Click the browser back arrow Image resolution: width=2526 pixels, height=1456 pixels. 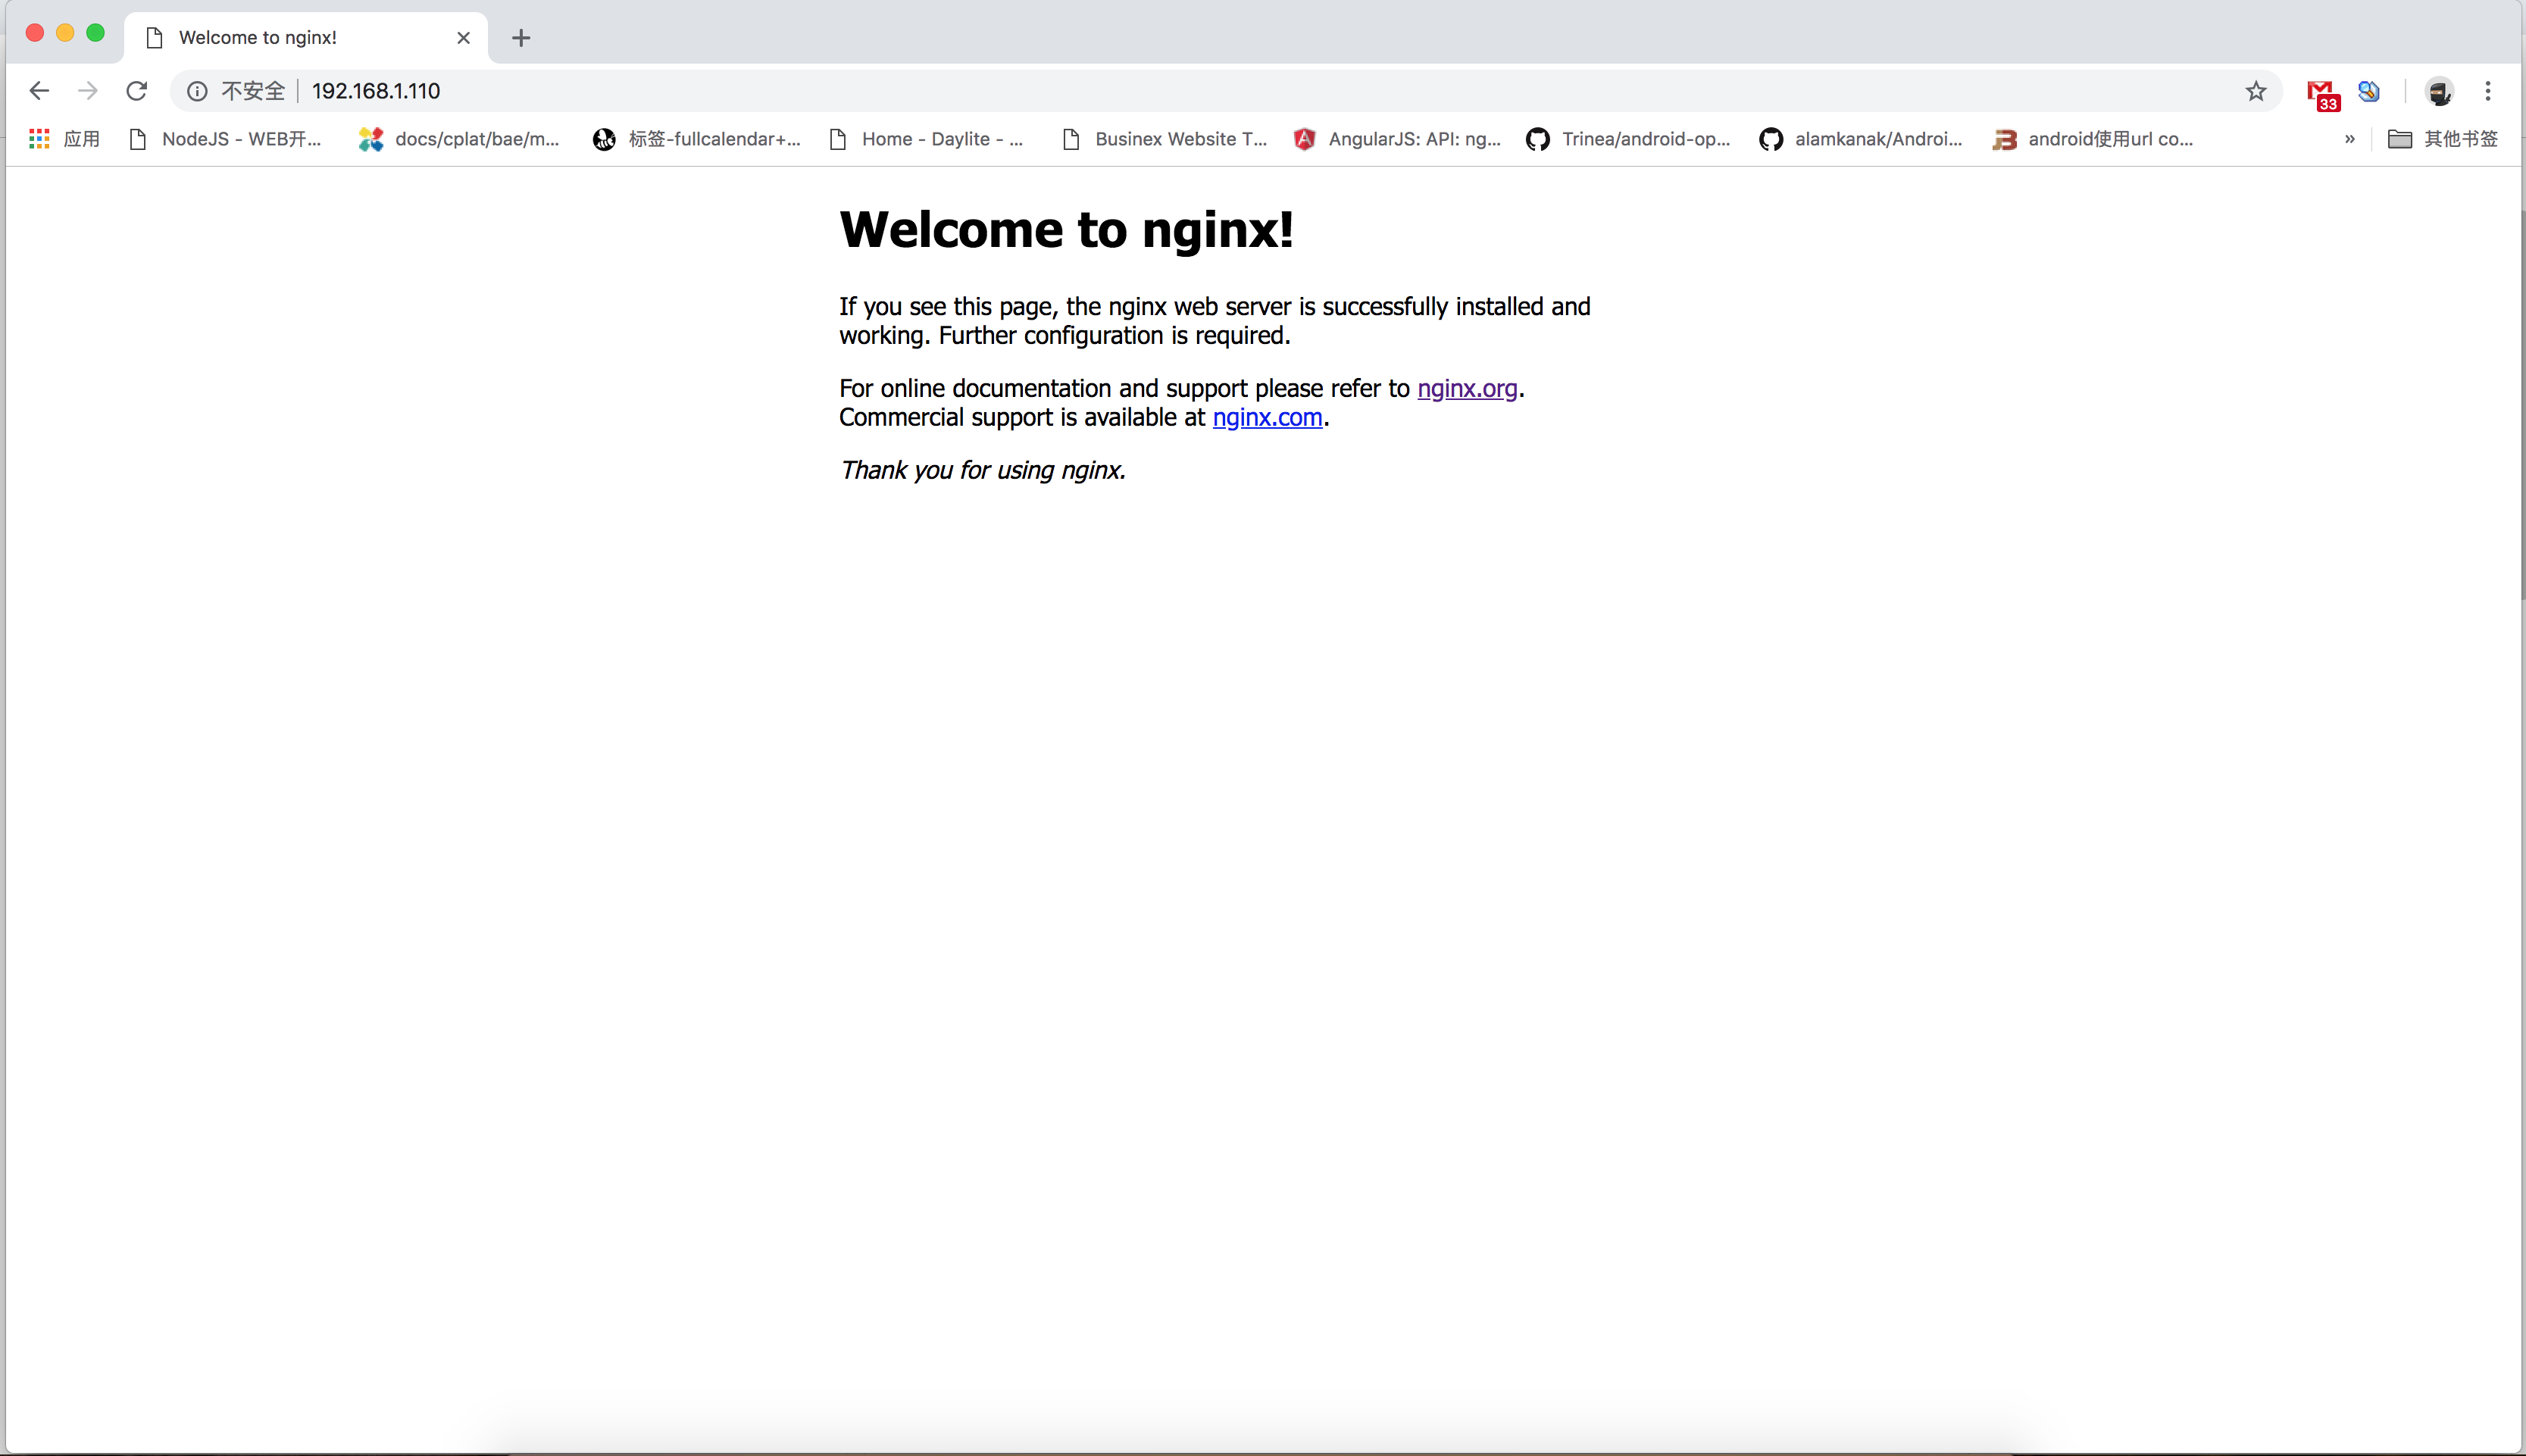[x=39, y=91]
